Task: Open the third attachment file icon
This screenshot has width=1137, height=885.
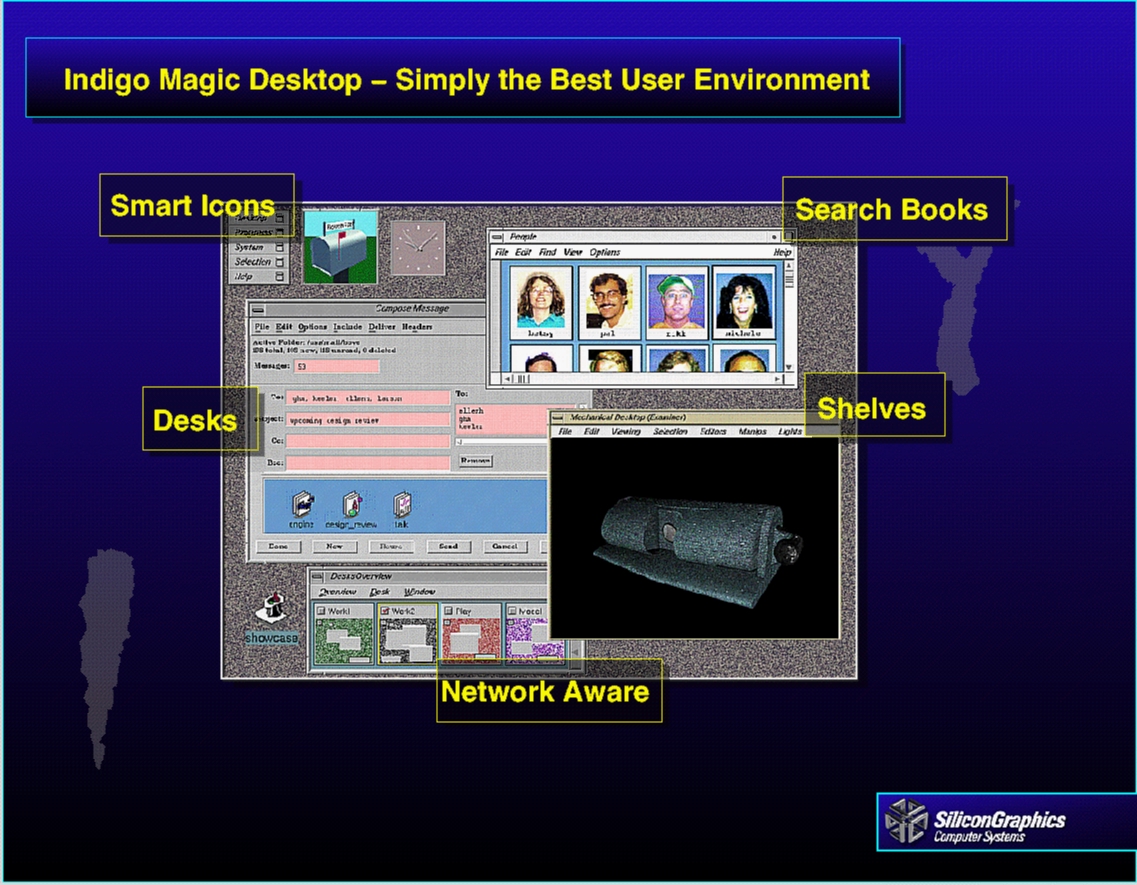Action: tap(401, 504)
